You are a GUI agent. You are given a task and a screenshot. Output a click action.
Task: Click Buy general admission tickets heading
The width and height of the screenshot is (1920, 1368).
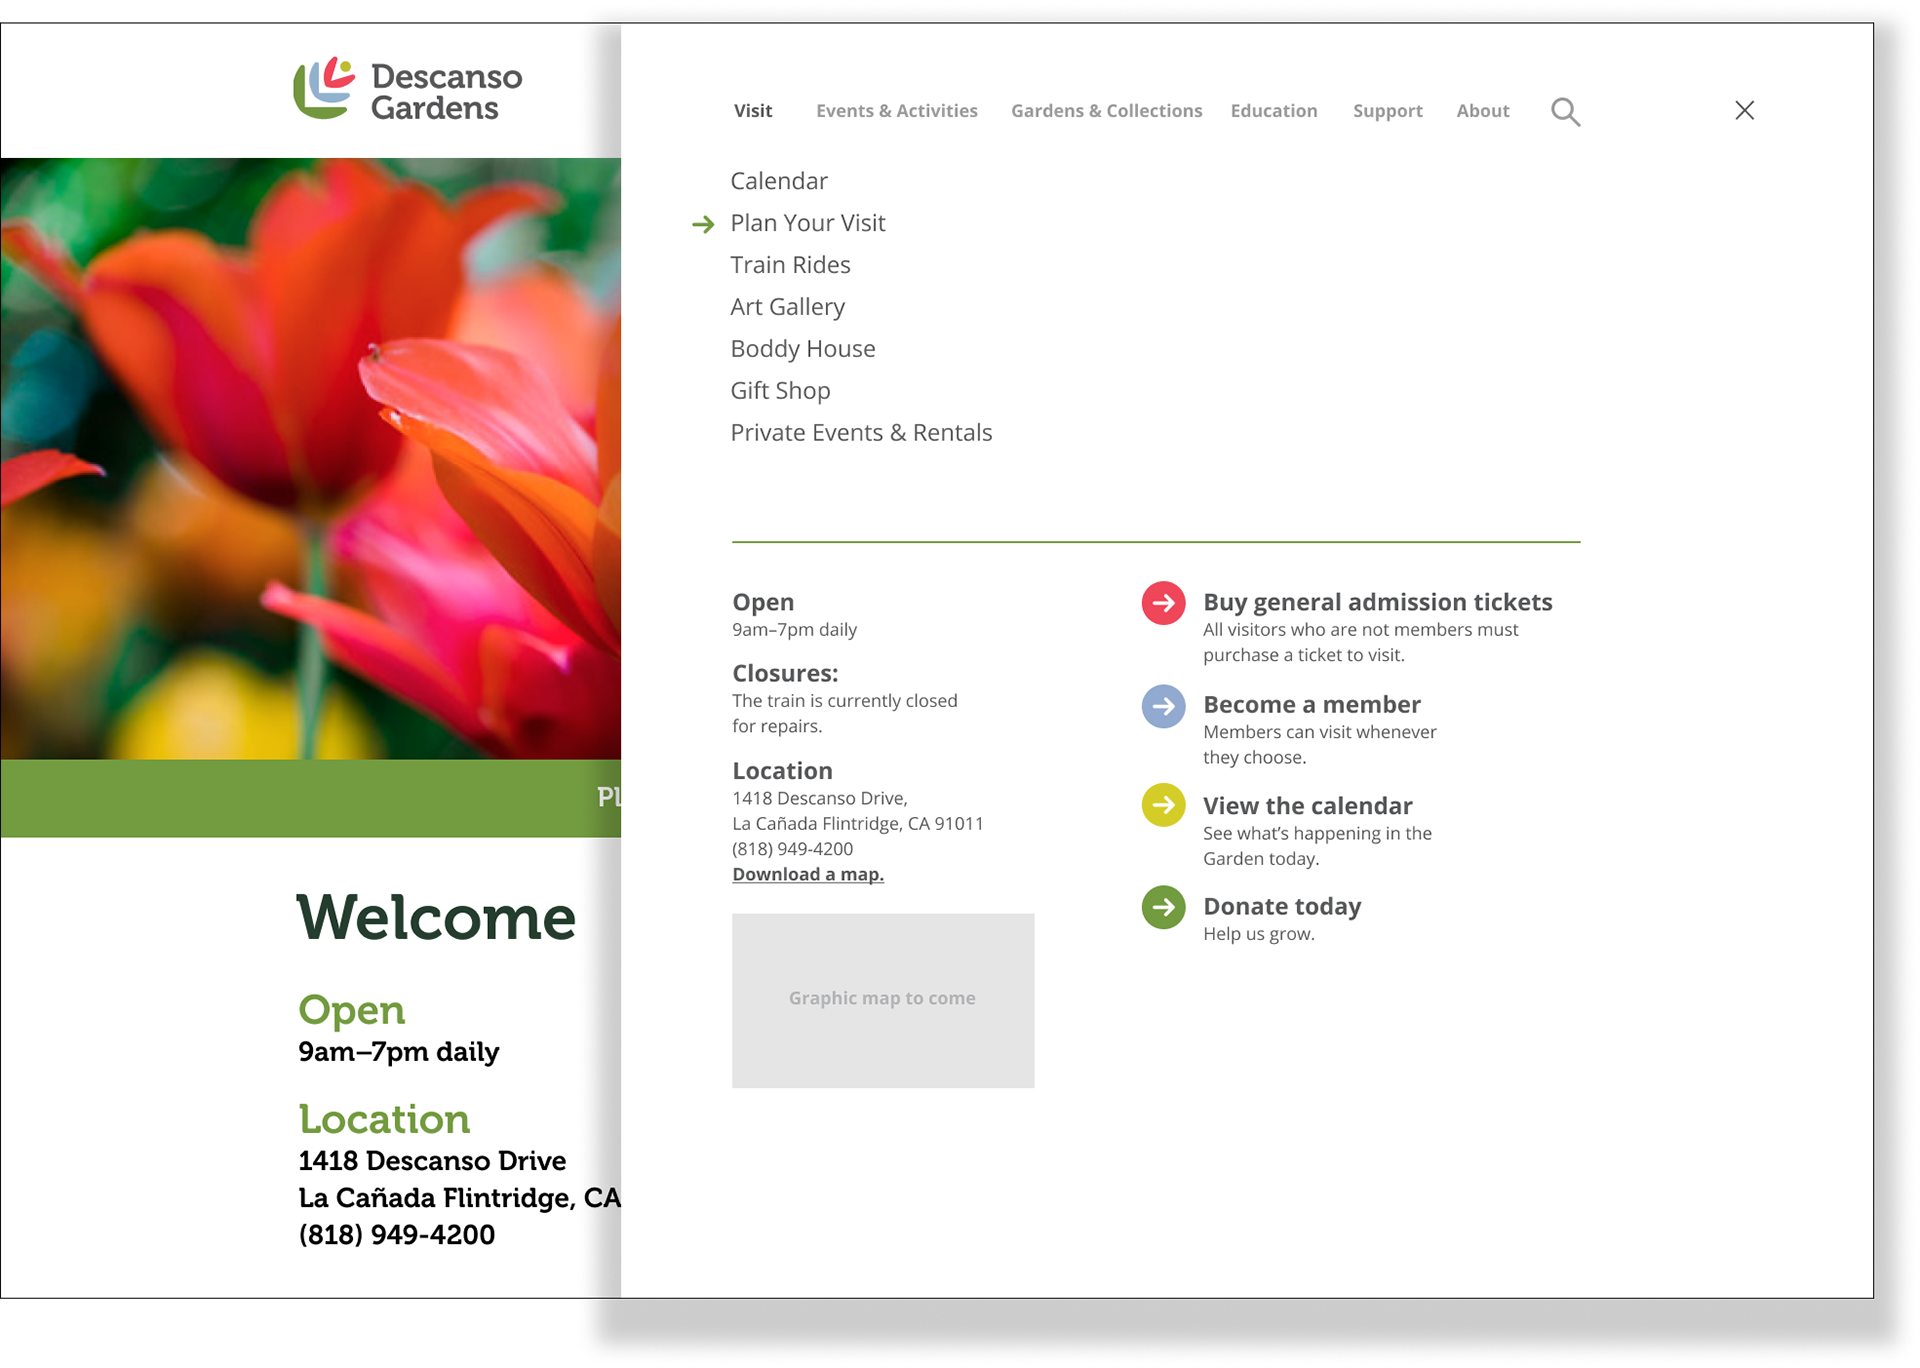tap(1377, 602)
